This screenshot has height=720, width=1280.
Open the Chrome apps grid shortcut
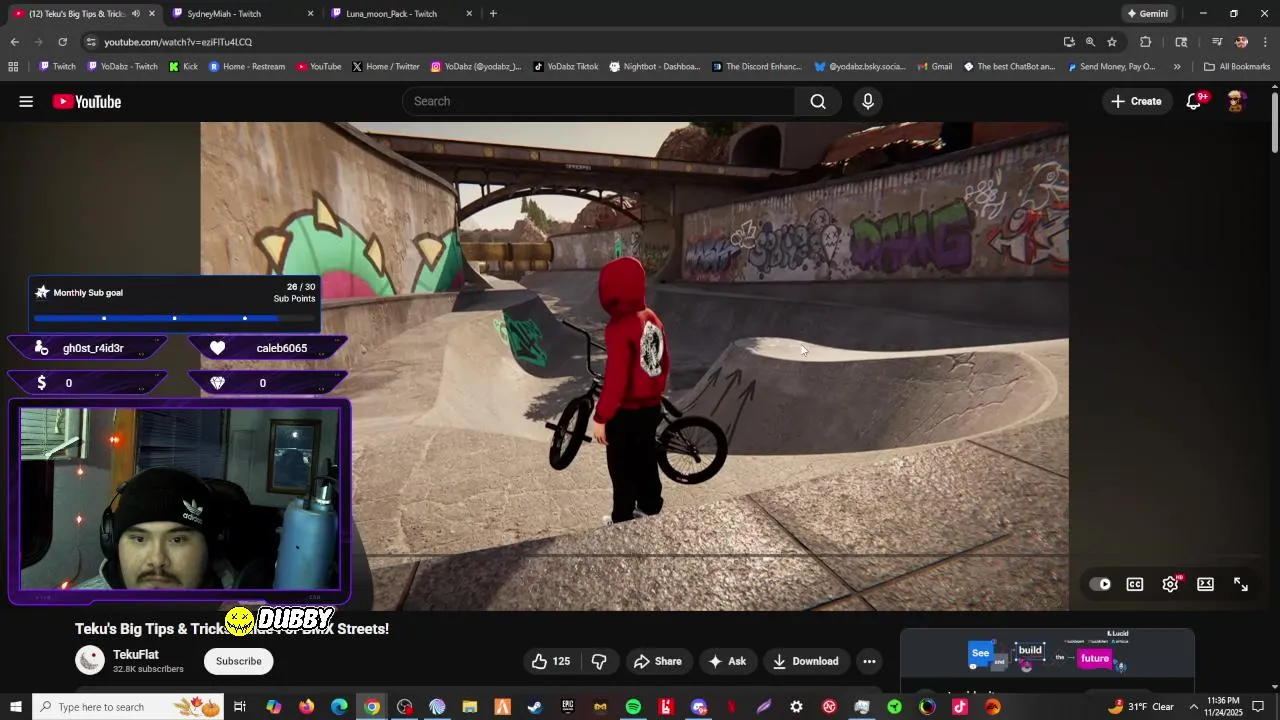click(13, 67)
